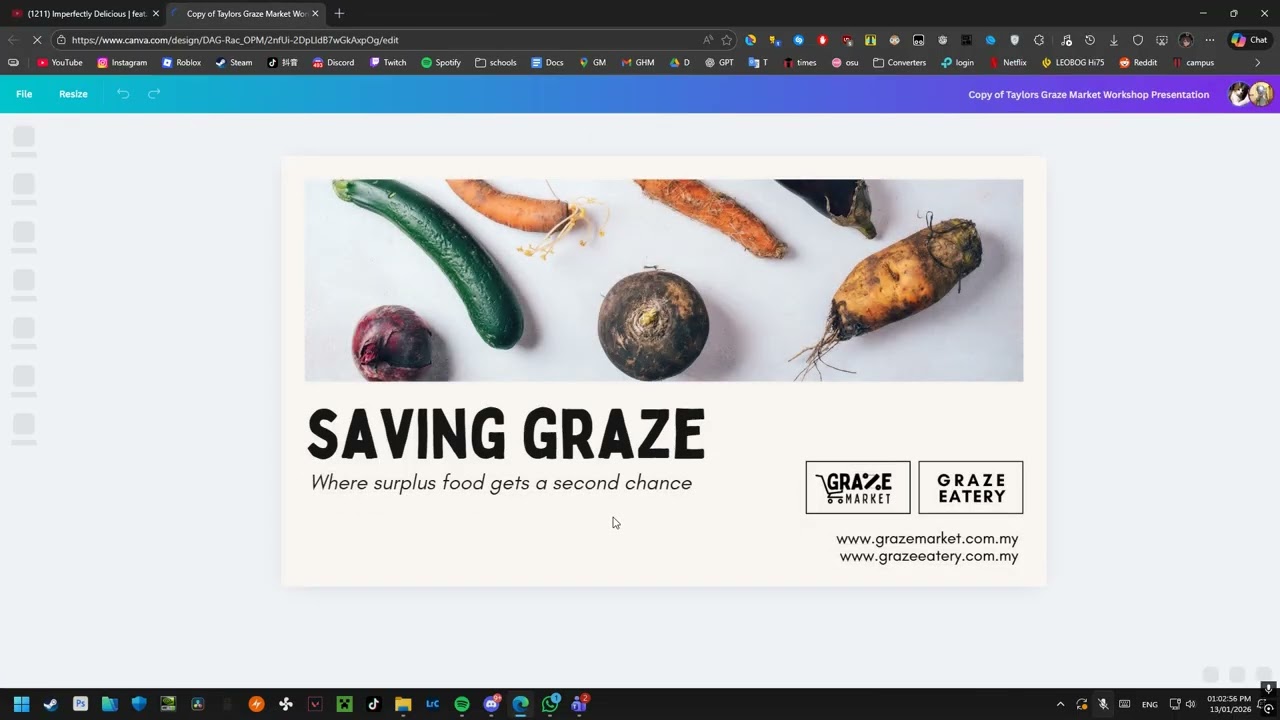The height and width of the screenshot is (720, 1280).
Task: Open browser history clock icon
Action: [1089, 40]
